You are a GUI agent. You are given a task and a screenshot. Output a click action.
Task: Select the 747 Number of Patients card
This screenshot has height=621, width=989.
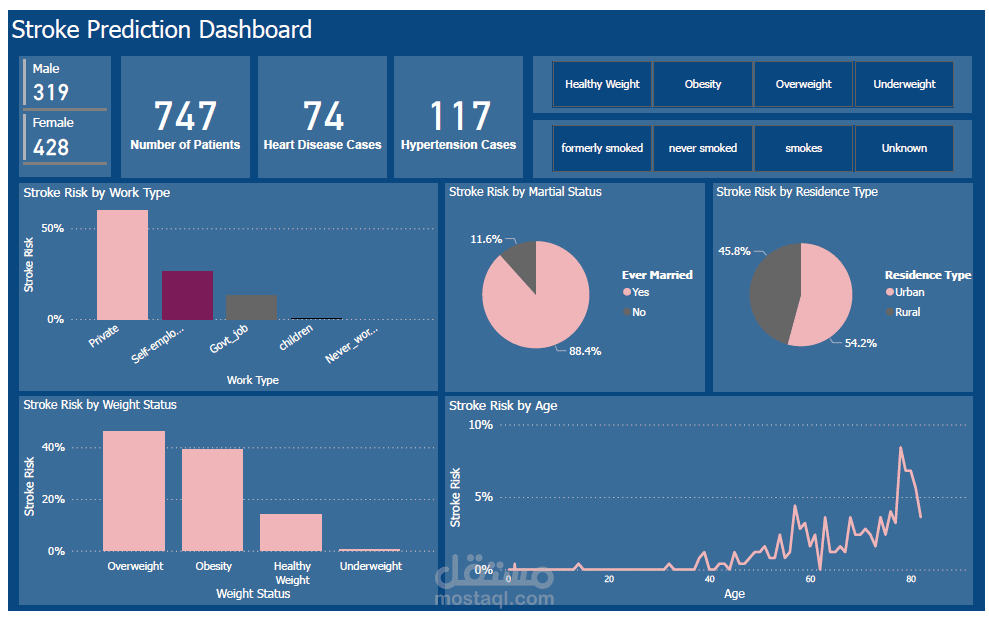coord(185,117)
